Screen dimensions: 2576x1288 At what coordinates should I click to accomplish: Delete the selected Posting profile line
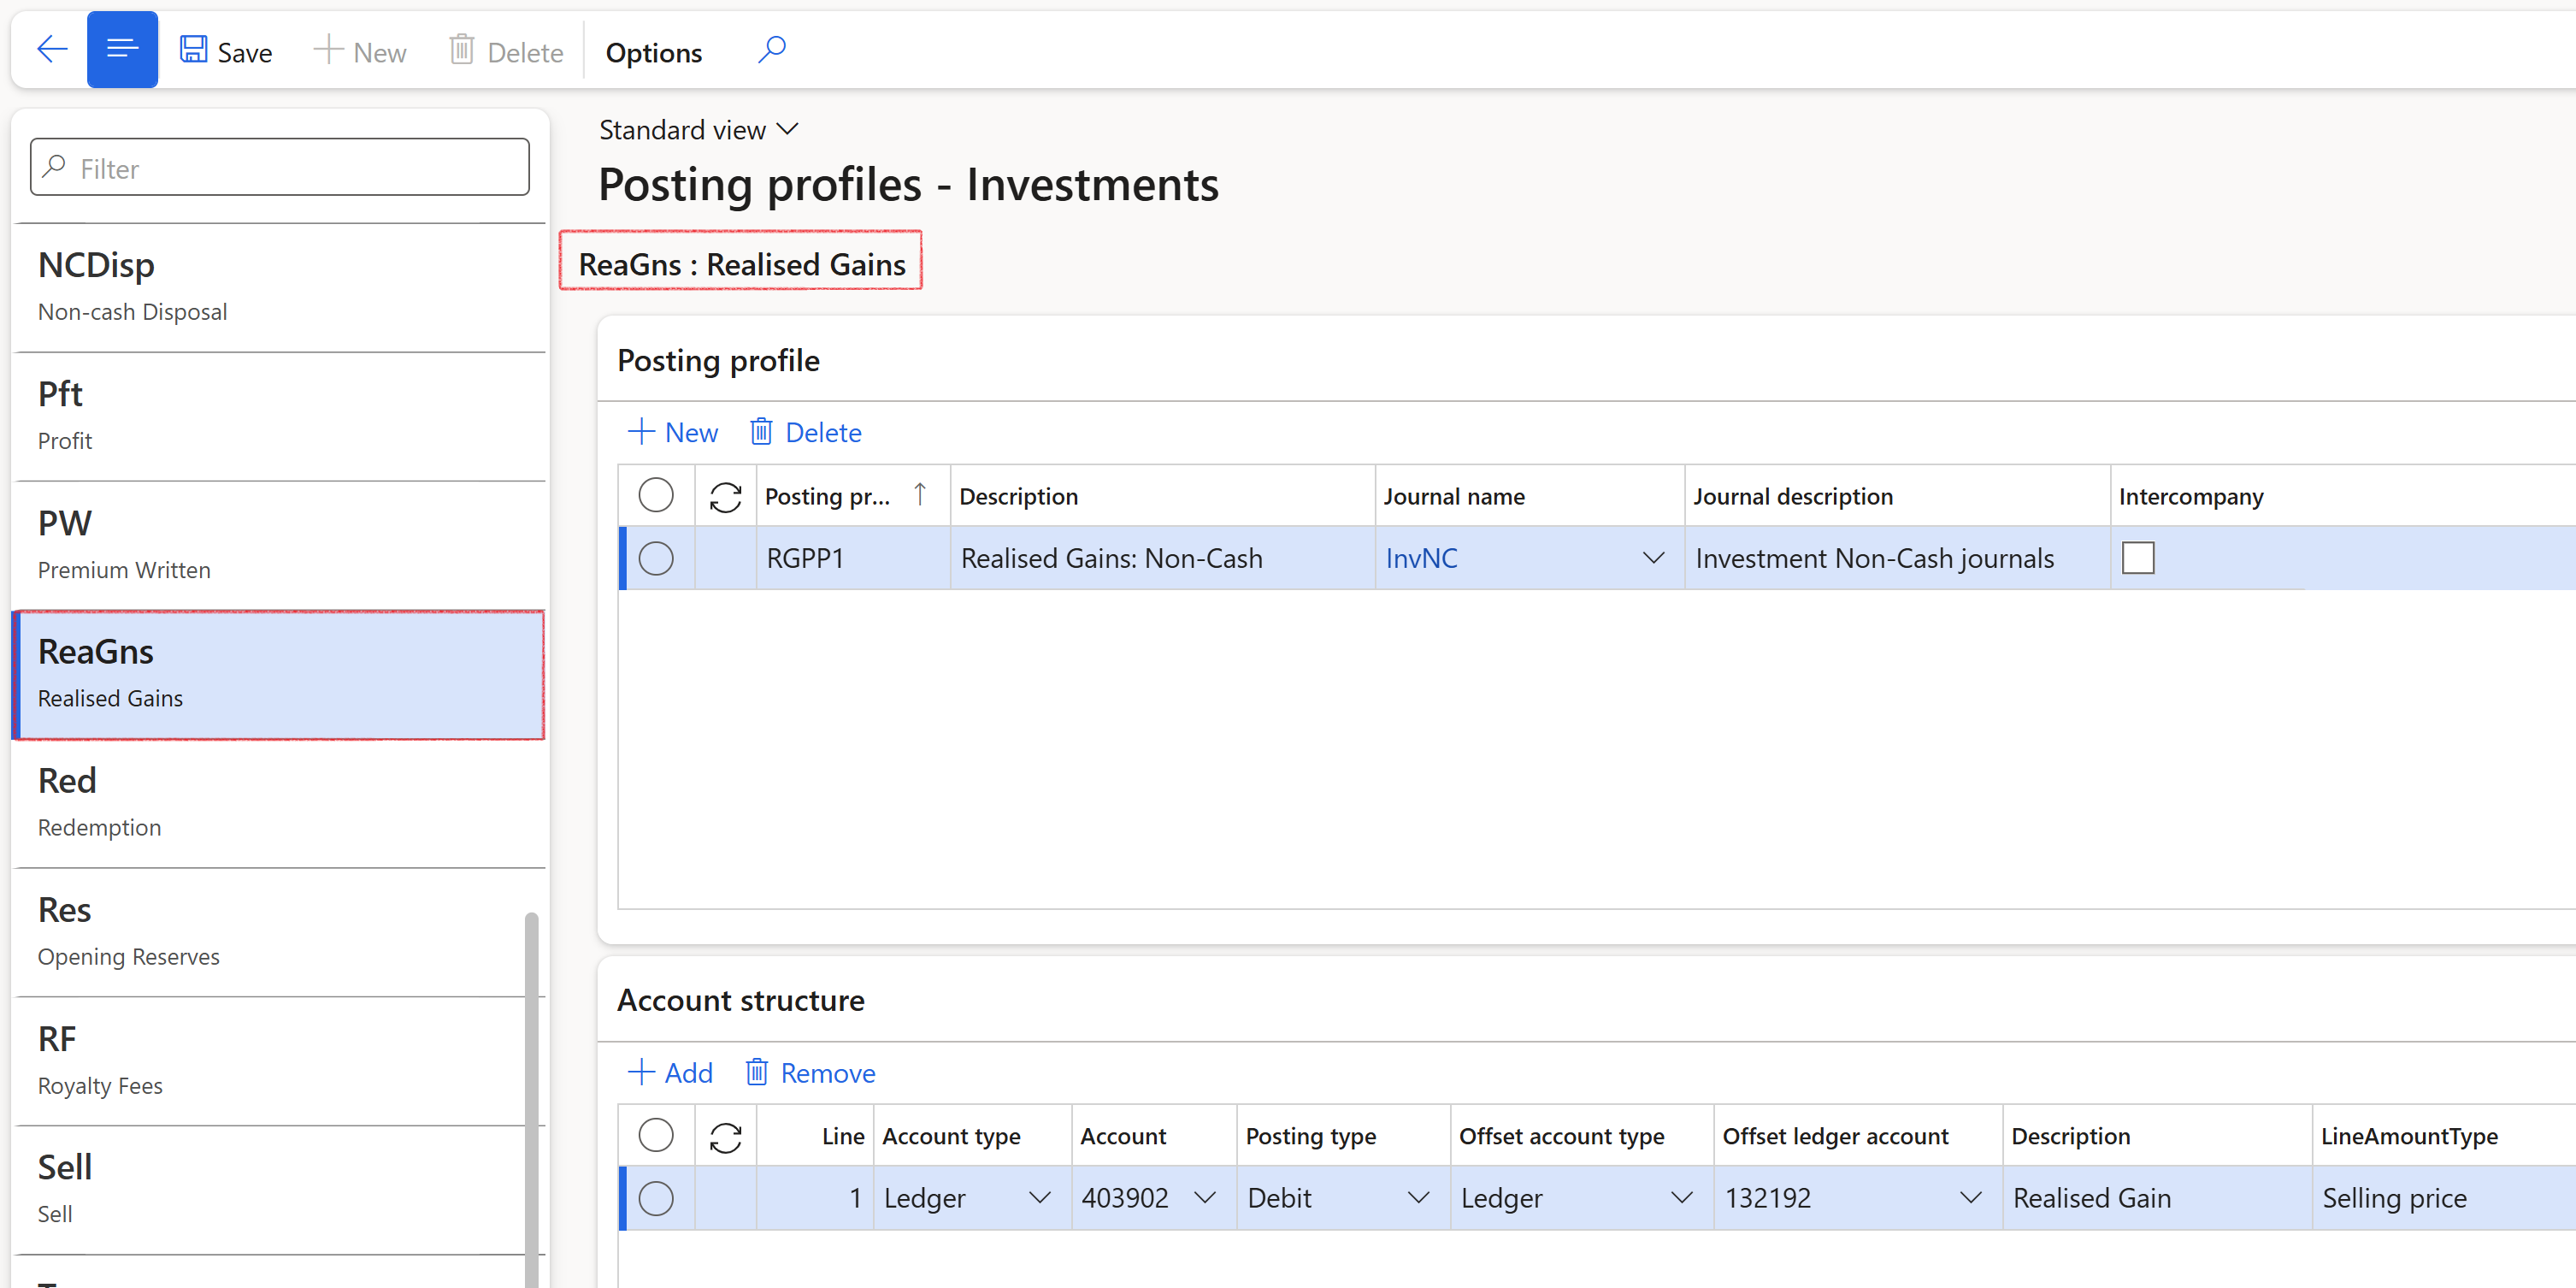(x=805, y=432)
